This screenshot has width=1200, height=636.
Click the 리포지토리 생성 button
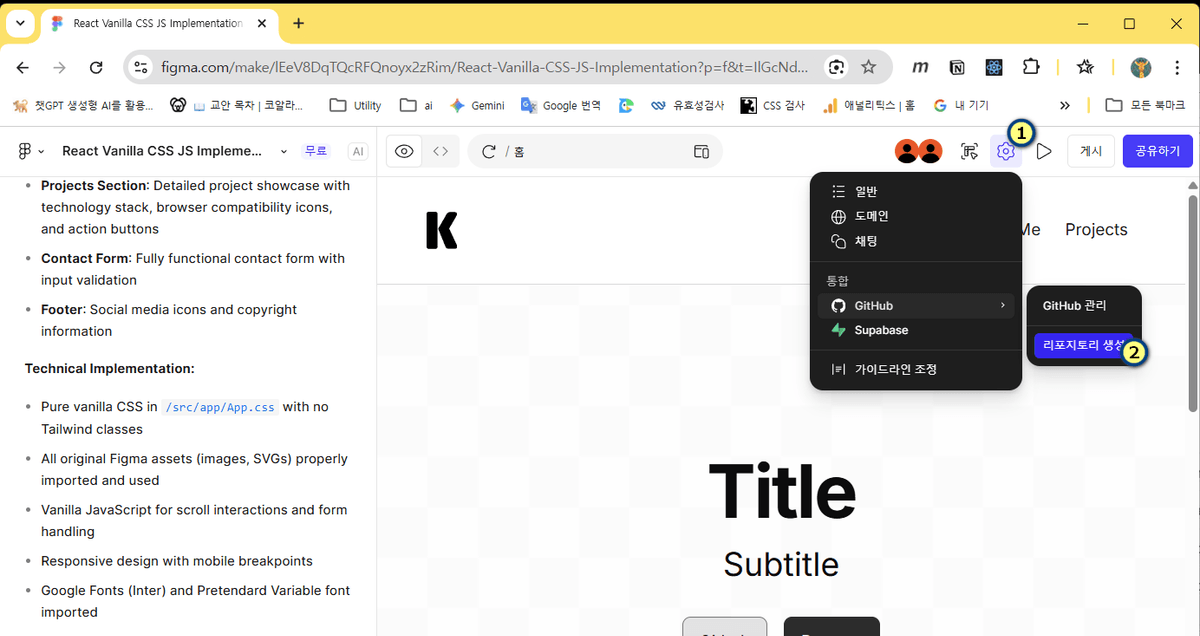1082,344
